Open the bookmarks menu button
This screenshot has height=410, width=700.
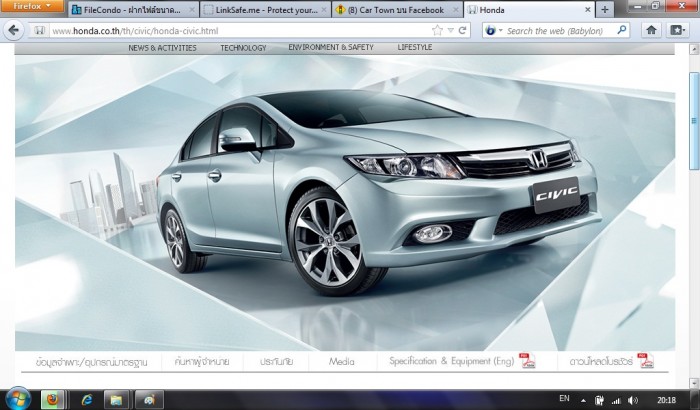click(x=677, y=30)
